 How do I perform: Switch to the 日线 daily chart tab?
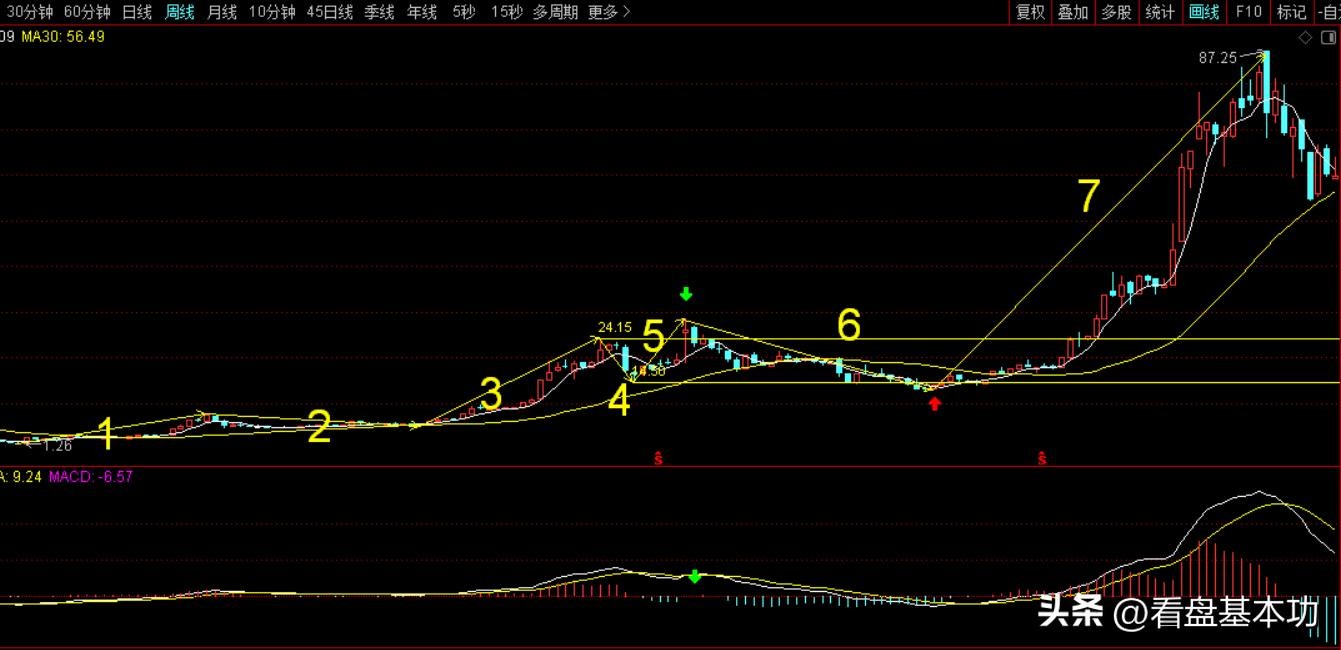coord(137,12)
